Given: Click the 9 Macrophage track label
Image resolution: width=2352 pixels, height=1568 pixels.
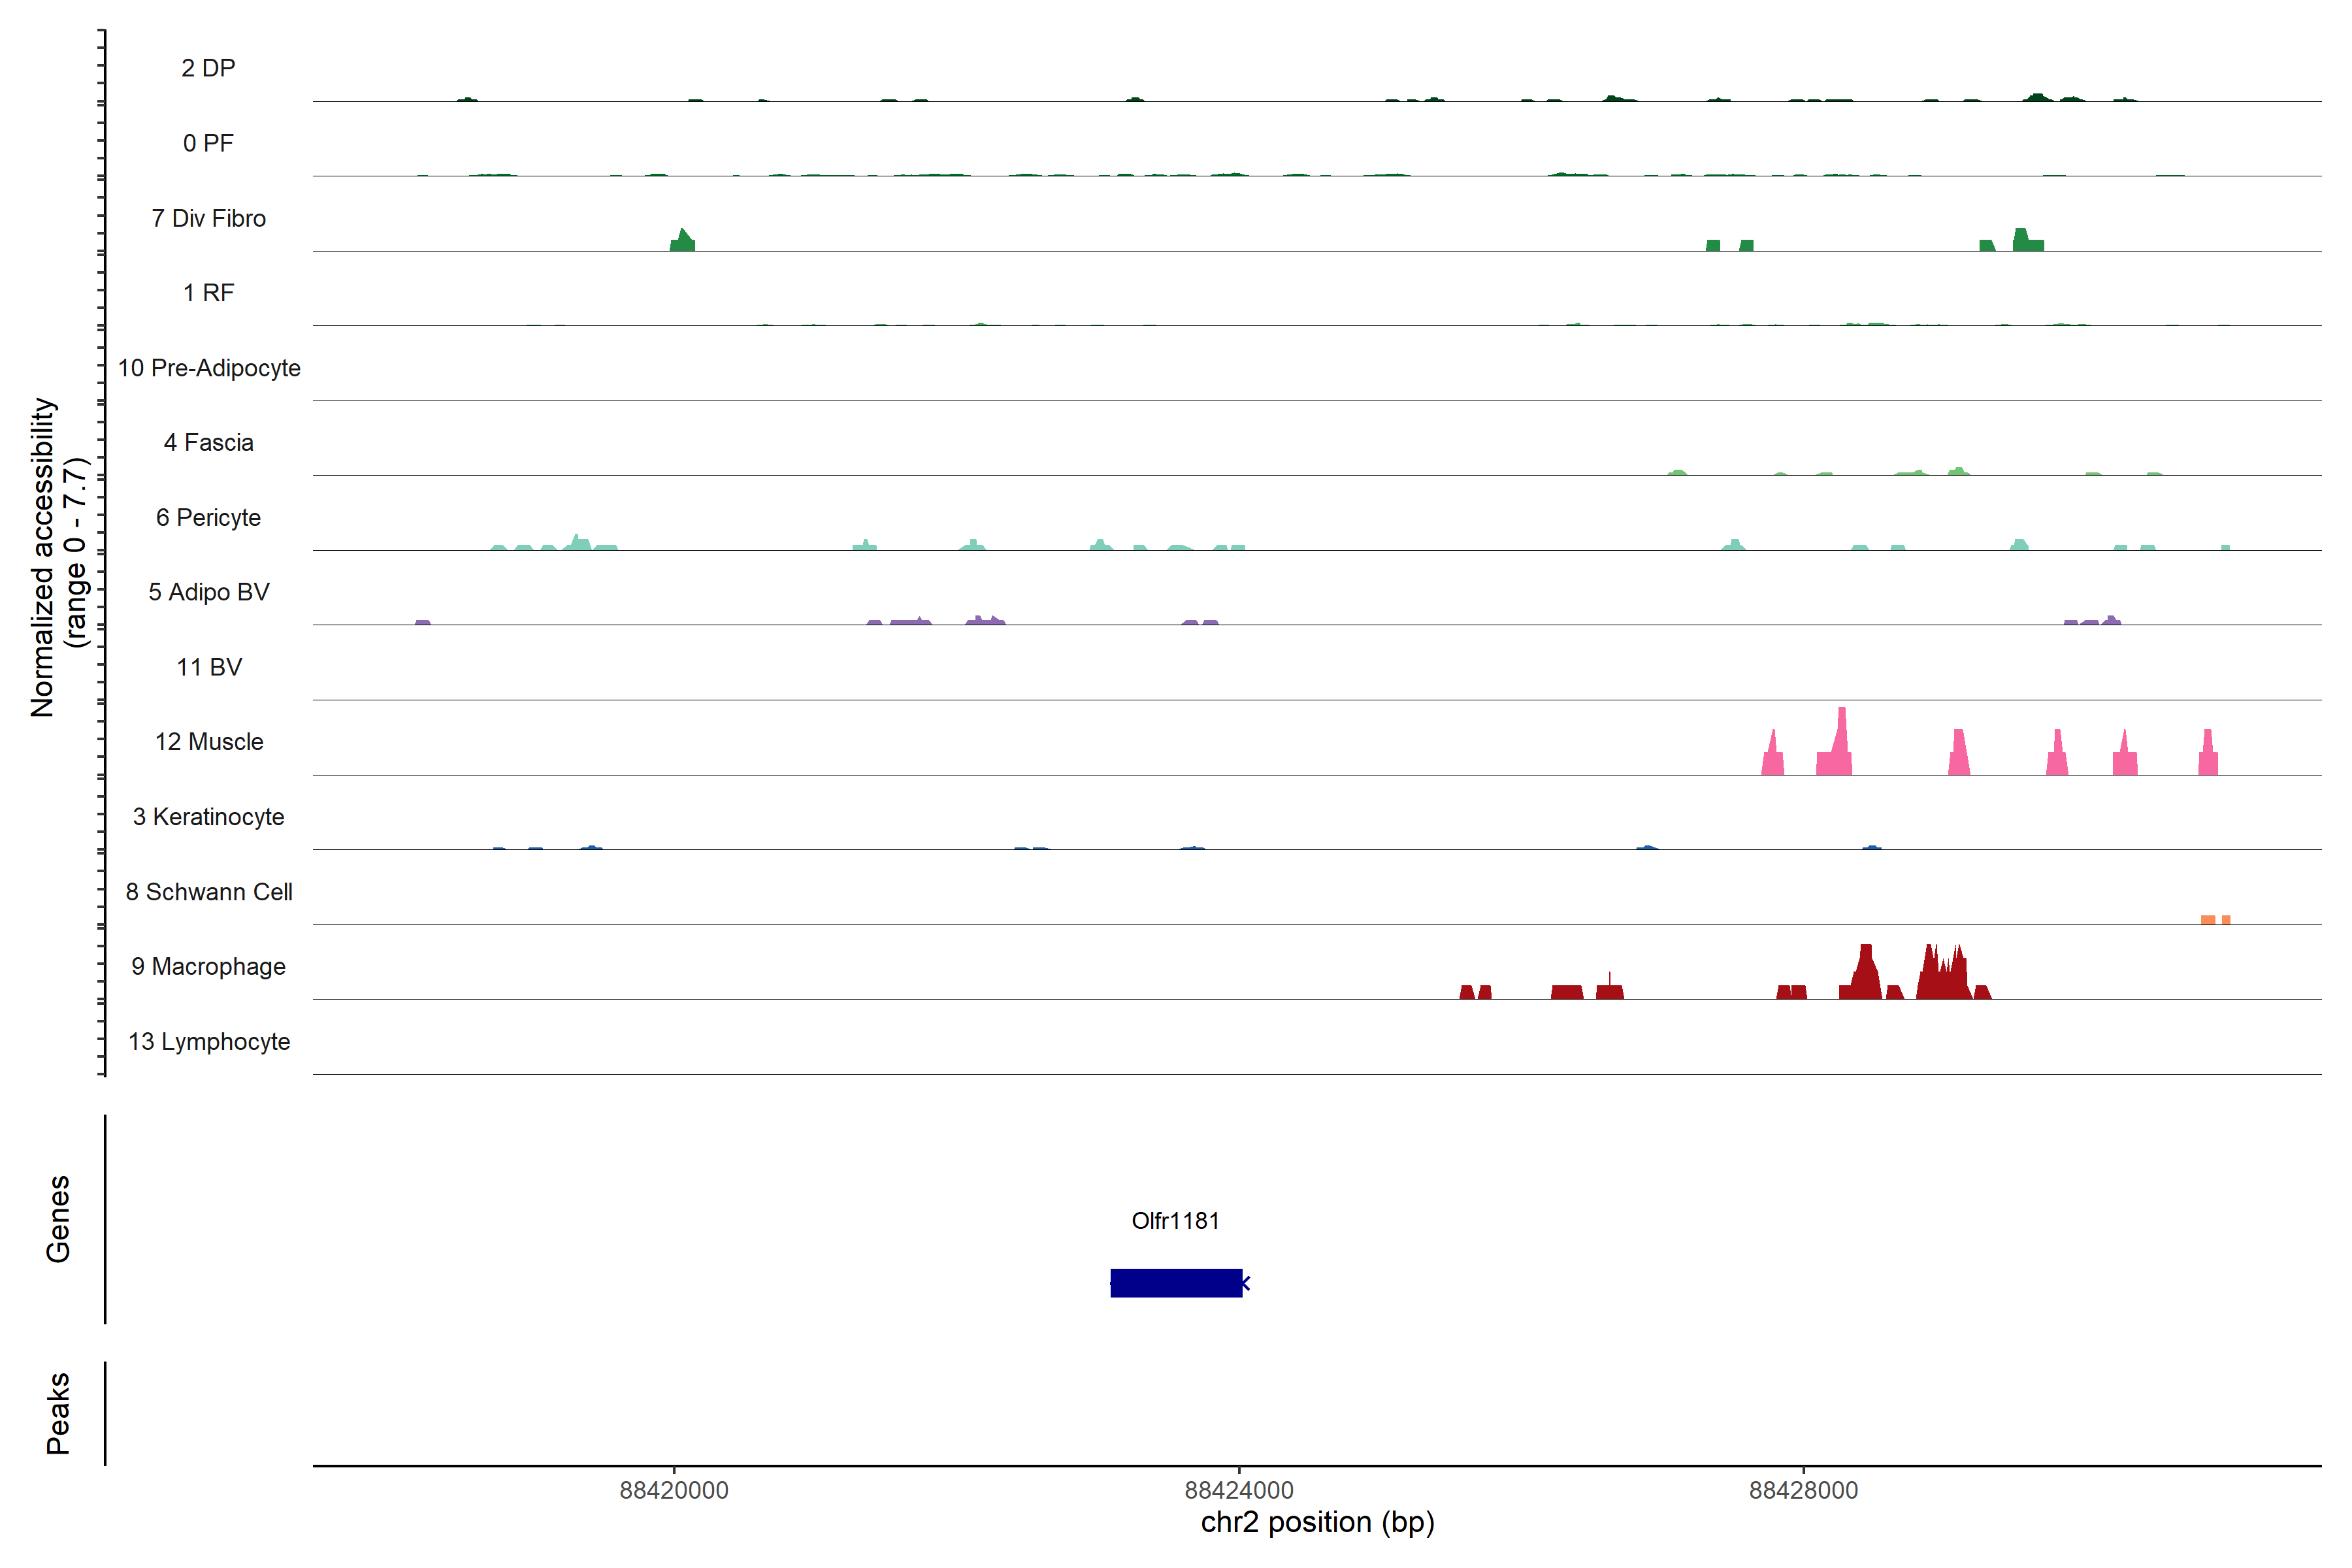Looking at the screenshot, I should 208,967.
